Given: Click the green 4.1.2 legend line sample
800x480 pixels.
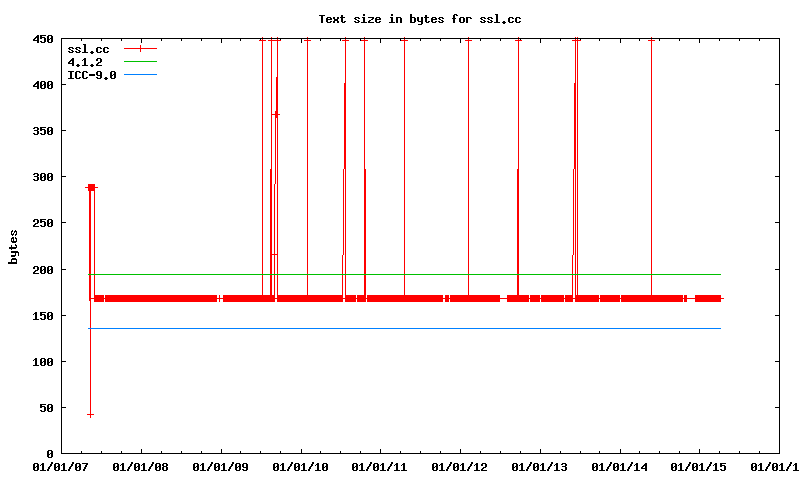Looking at the screenshot, I should pos(141,62).
